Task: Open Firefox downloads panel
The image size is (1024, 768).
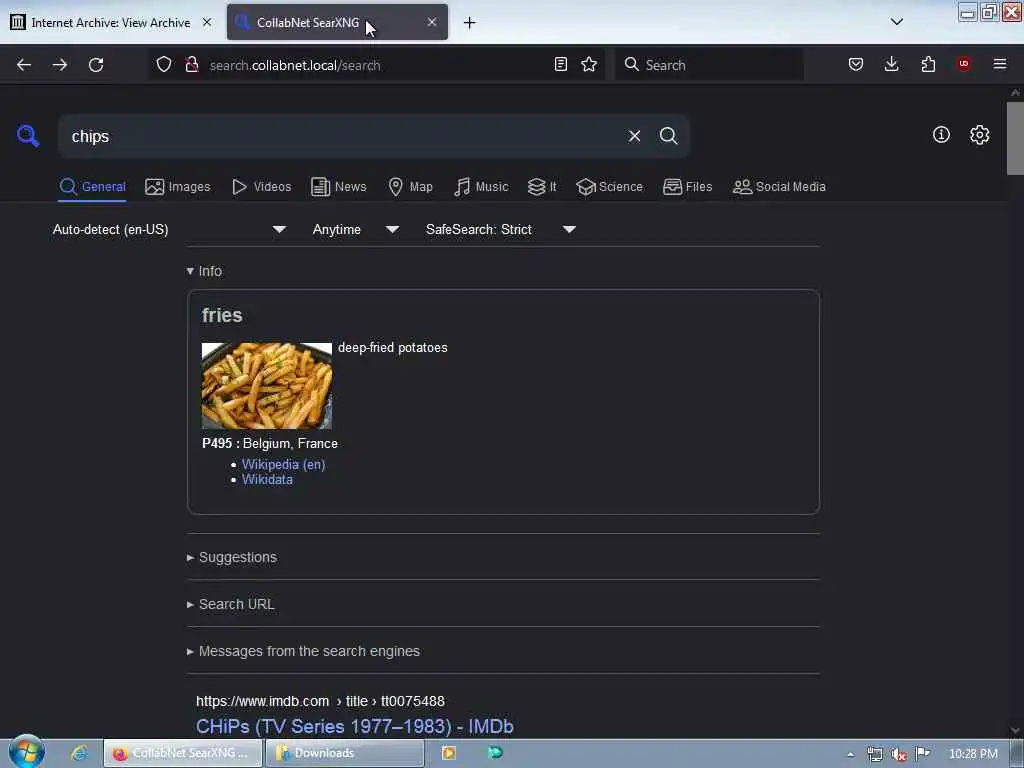Action: pyautogui.click(x=891, y=65)
